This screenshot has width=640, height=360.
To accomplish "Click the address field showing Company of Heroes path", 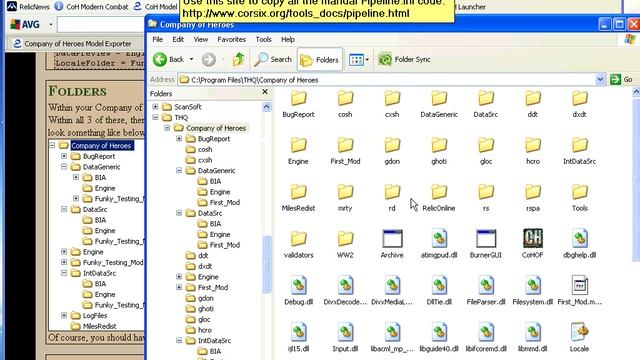I will click(387, 80).
